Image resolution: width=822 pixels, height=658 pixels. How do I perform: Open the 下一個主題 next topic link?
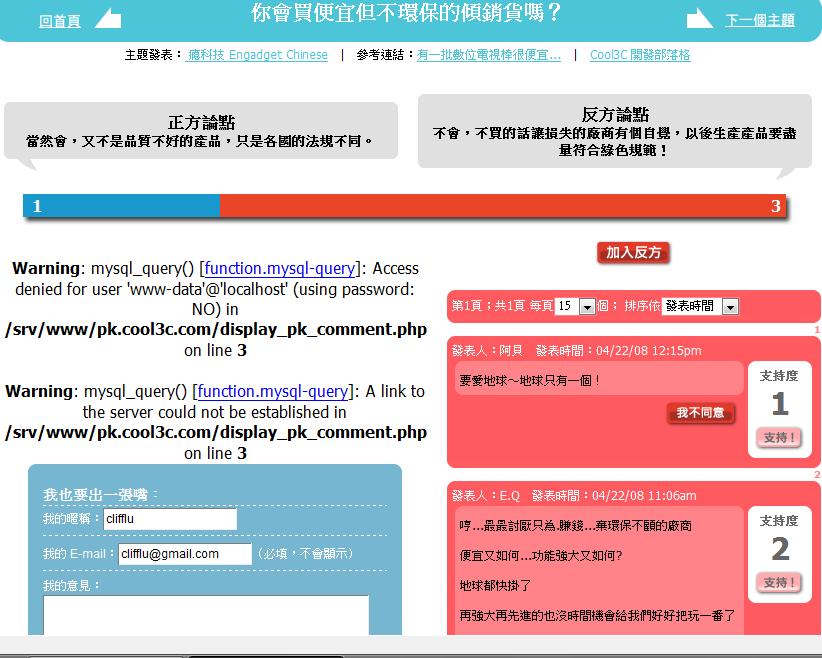(760, 20)
